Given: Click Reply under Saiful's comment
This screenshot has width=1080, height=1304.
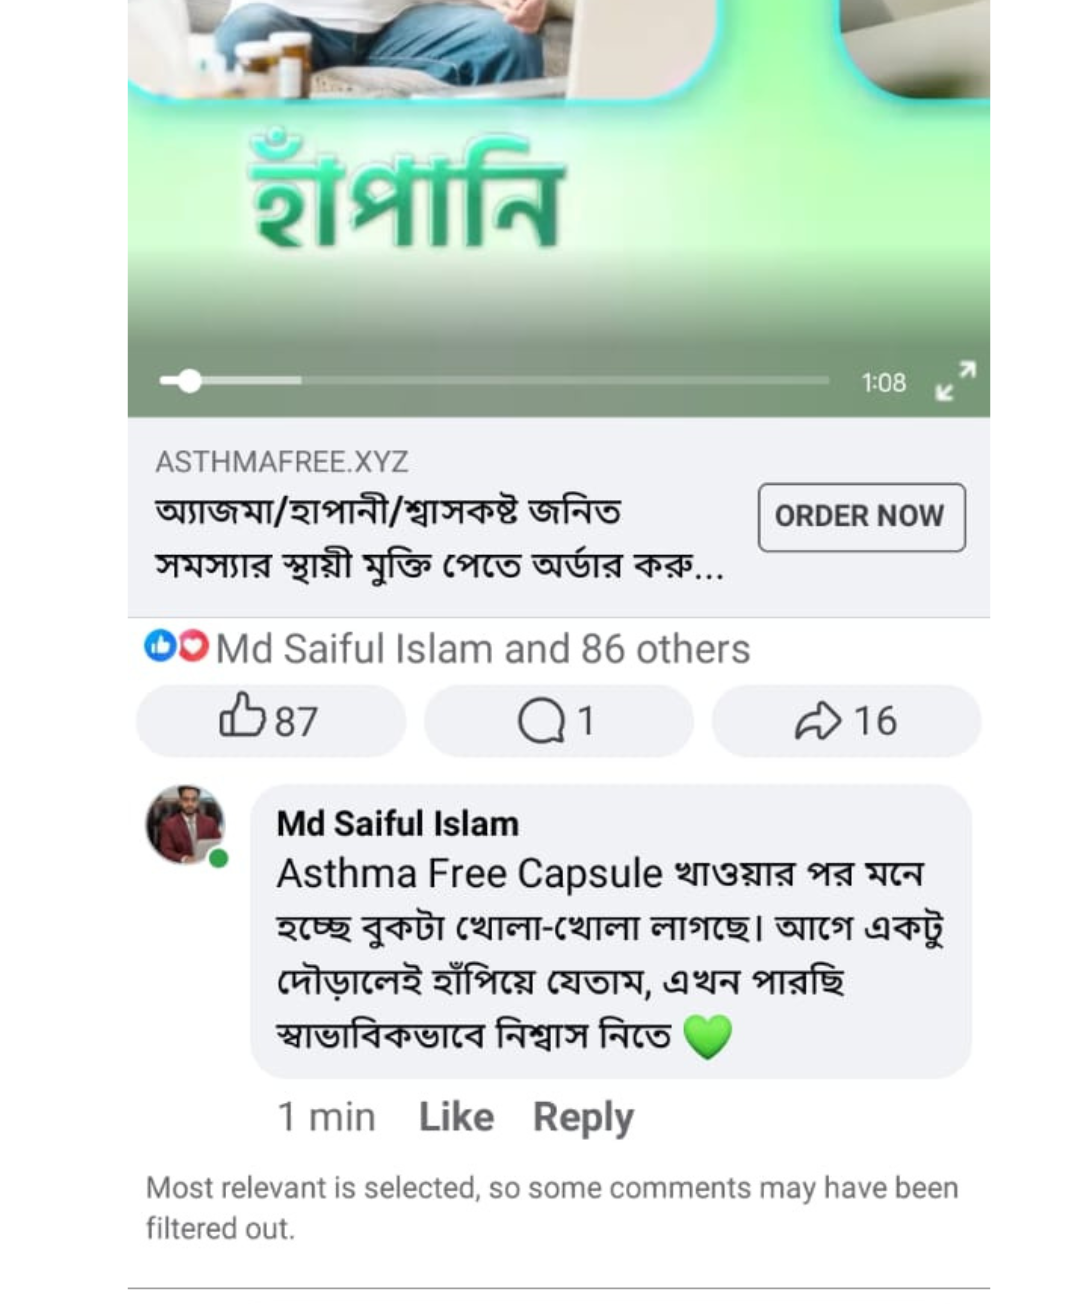Looking at the screenshot, I should point(583,1117).
